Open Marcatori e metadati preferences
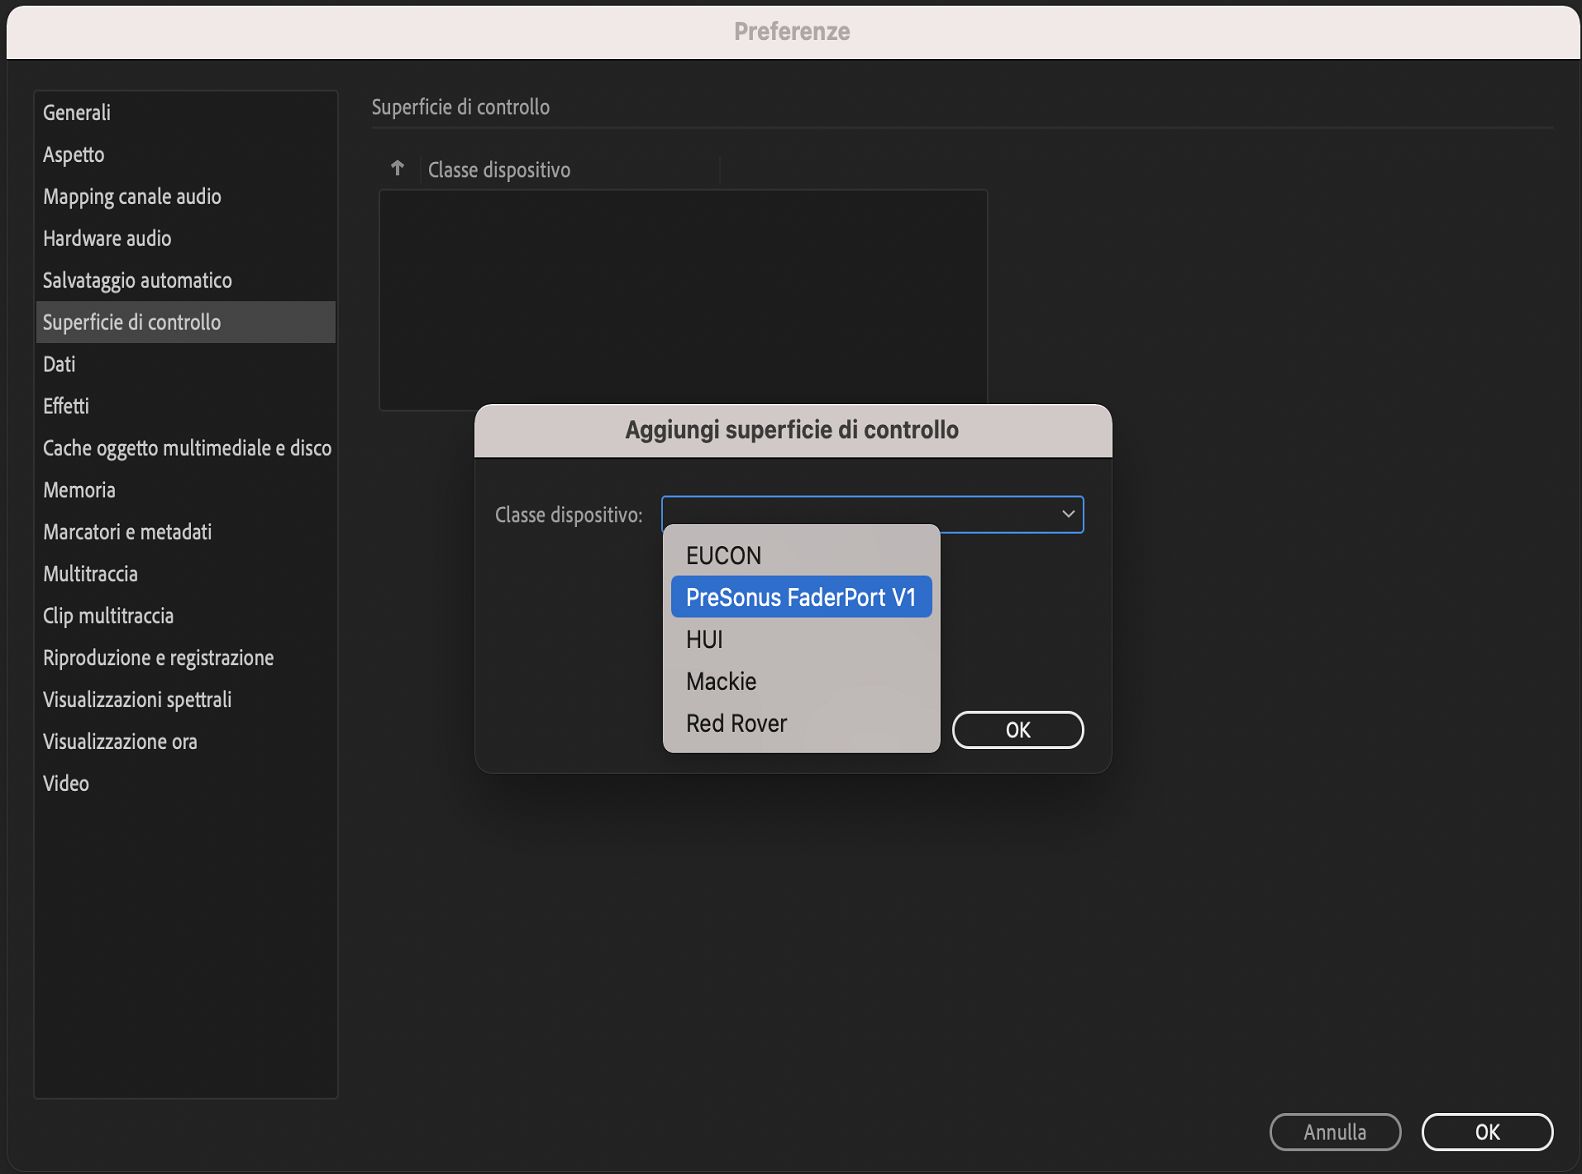 click(185, 533)
